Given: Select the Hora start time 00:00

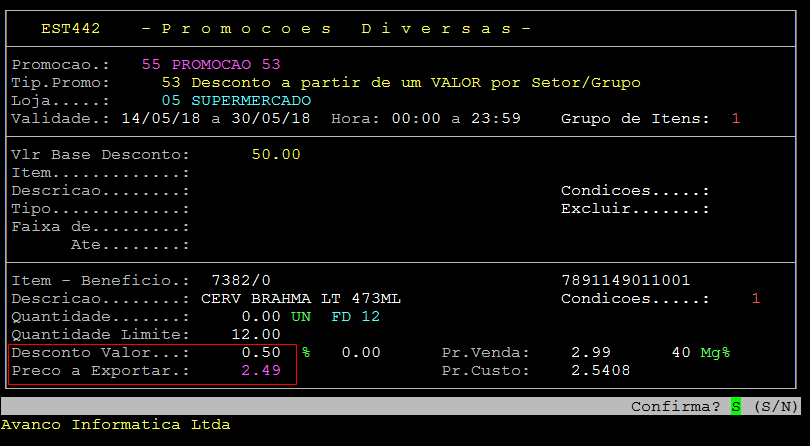Looking at the screenshot, I should click(x=409, y=119).
